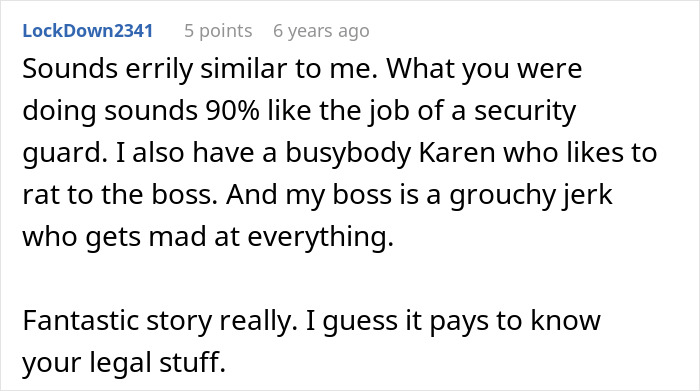The height and width of the screenshot is (391, 700).
Task: Click the word 'guess' in second paragraph
Action: tap(360, 322)
